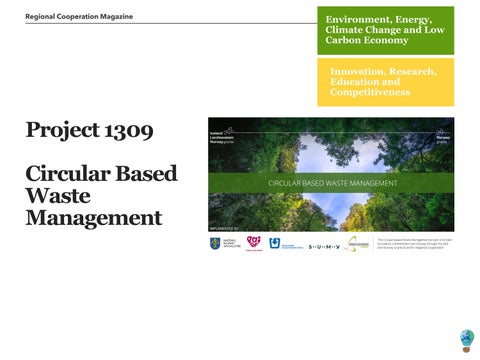Click the green Circular Based Waste Management band
480x360 pixels.
tap(331, 183)
